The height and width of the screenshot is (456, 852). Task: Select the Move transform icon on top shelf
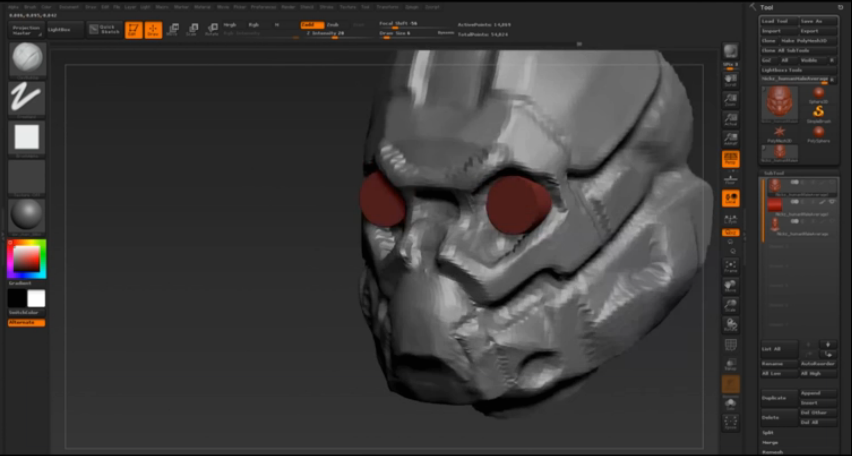click(173, 29)
